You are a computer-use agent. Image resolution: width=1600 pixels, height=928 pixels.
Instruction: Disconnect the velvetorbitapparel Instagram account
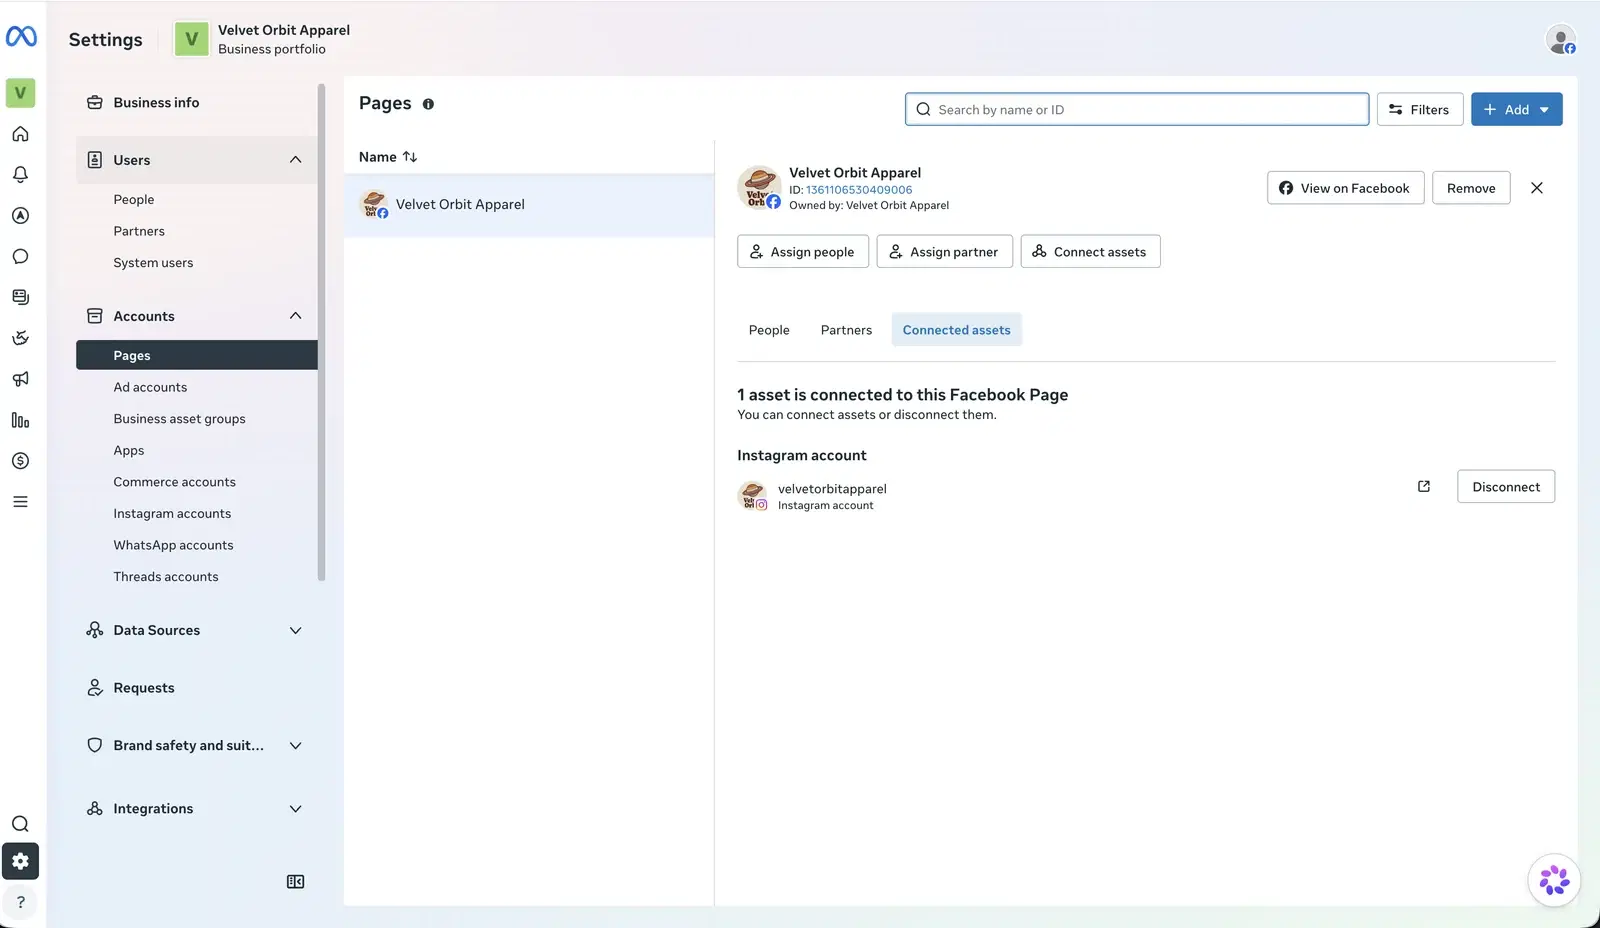(1505, 487)
